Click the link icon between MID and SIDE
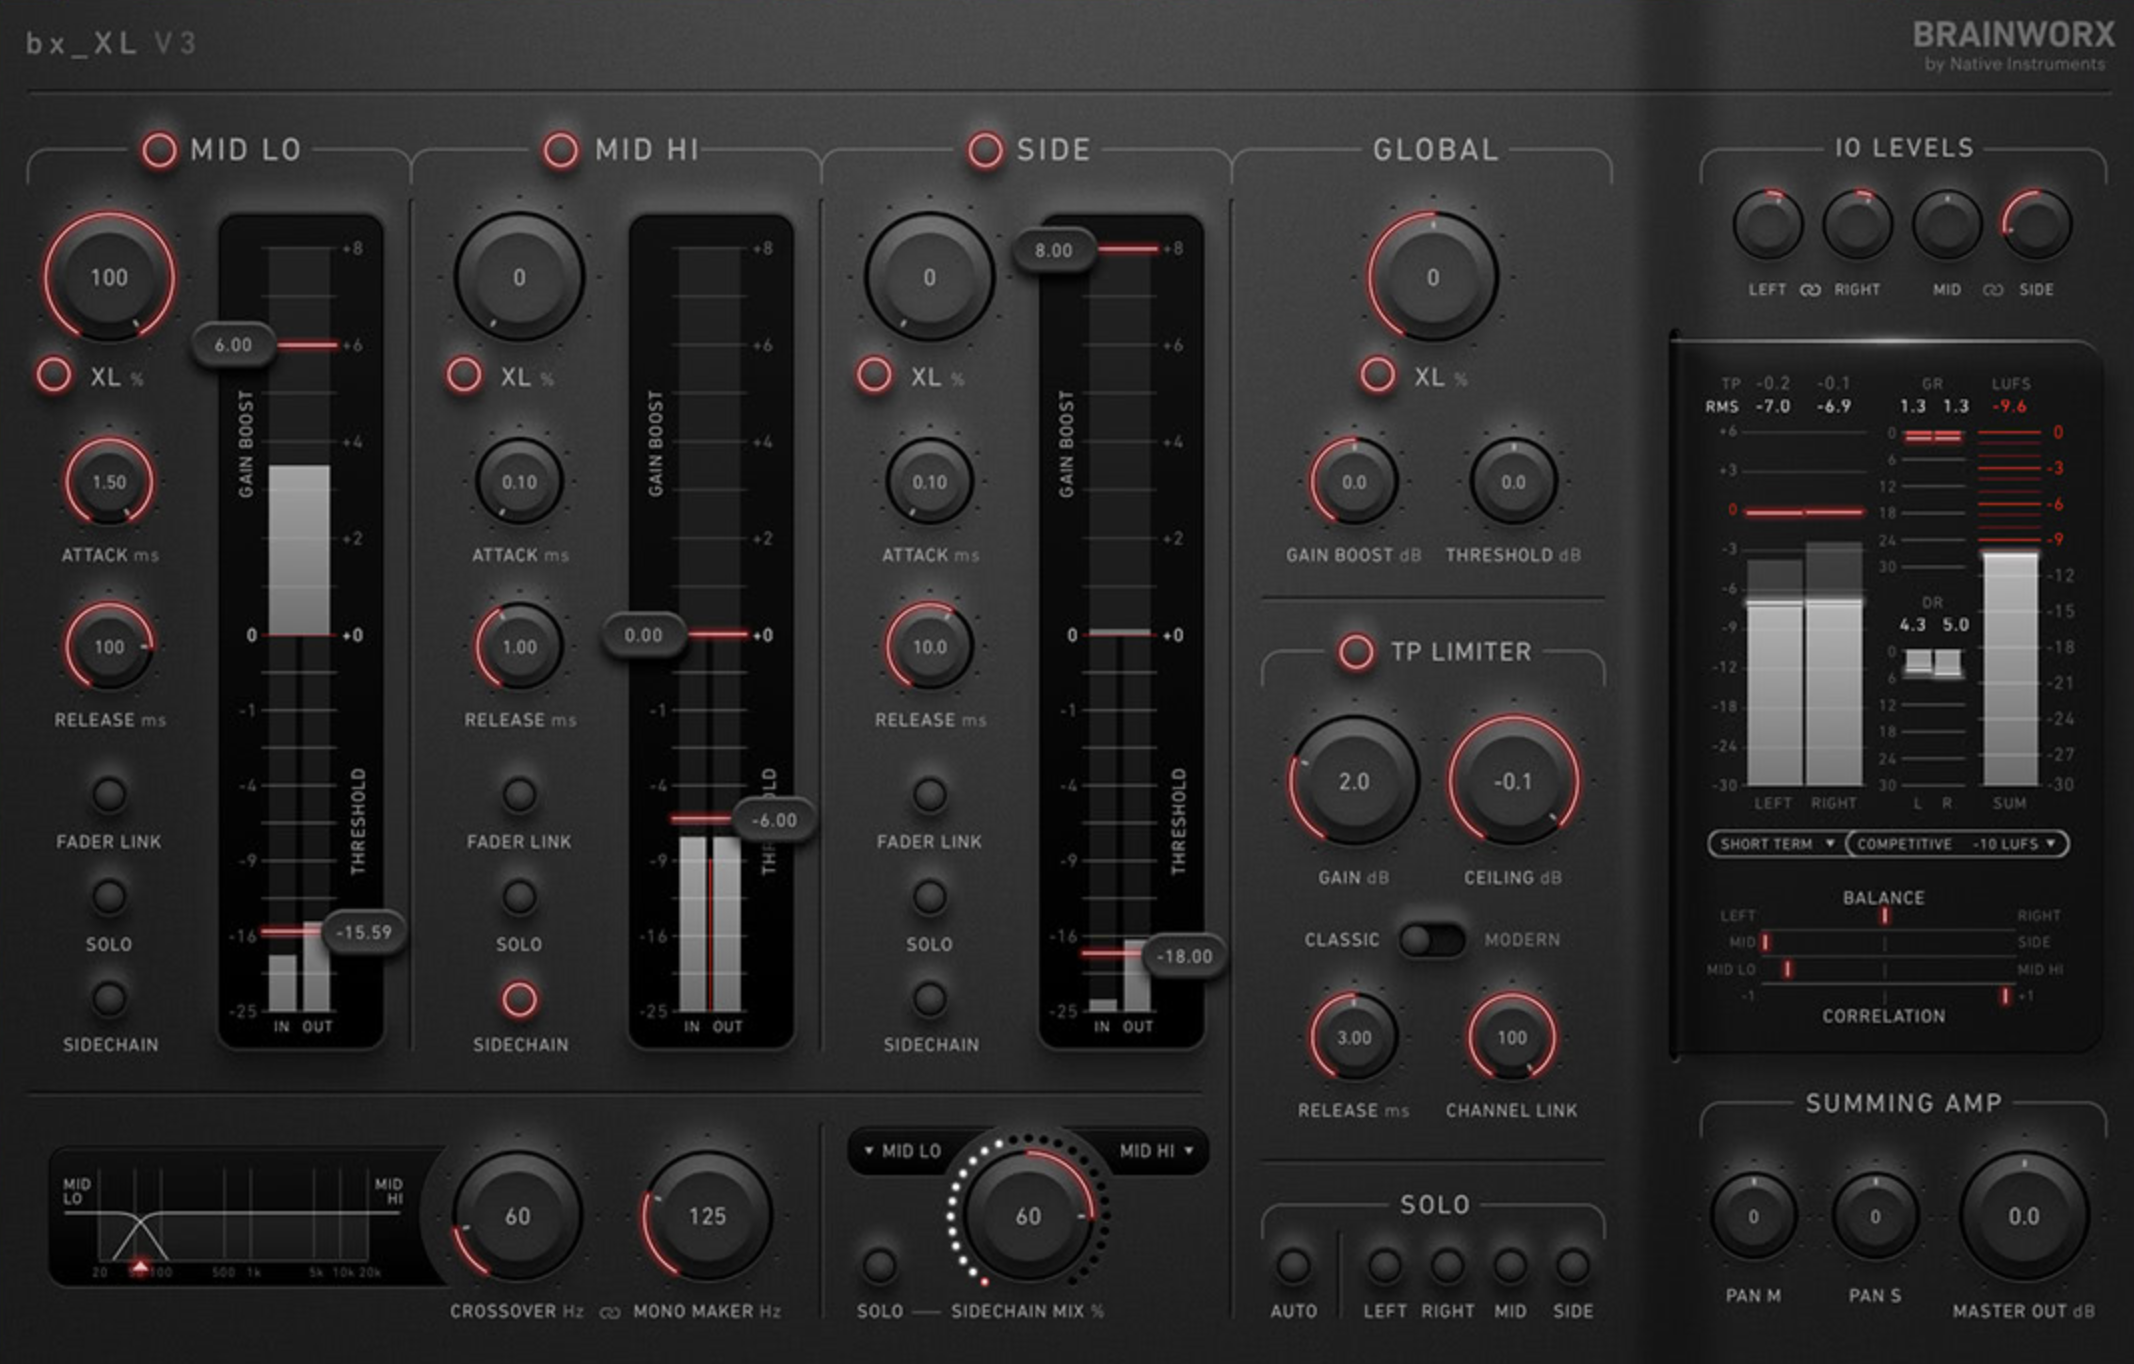 pos(1992,289)
